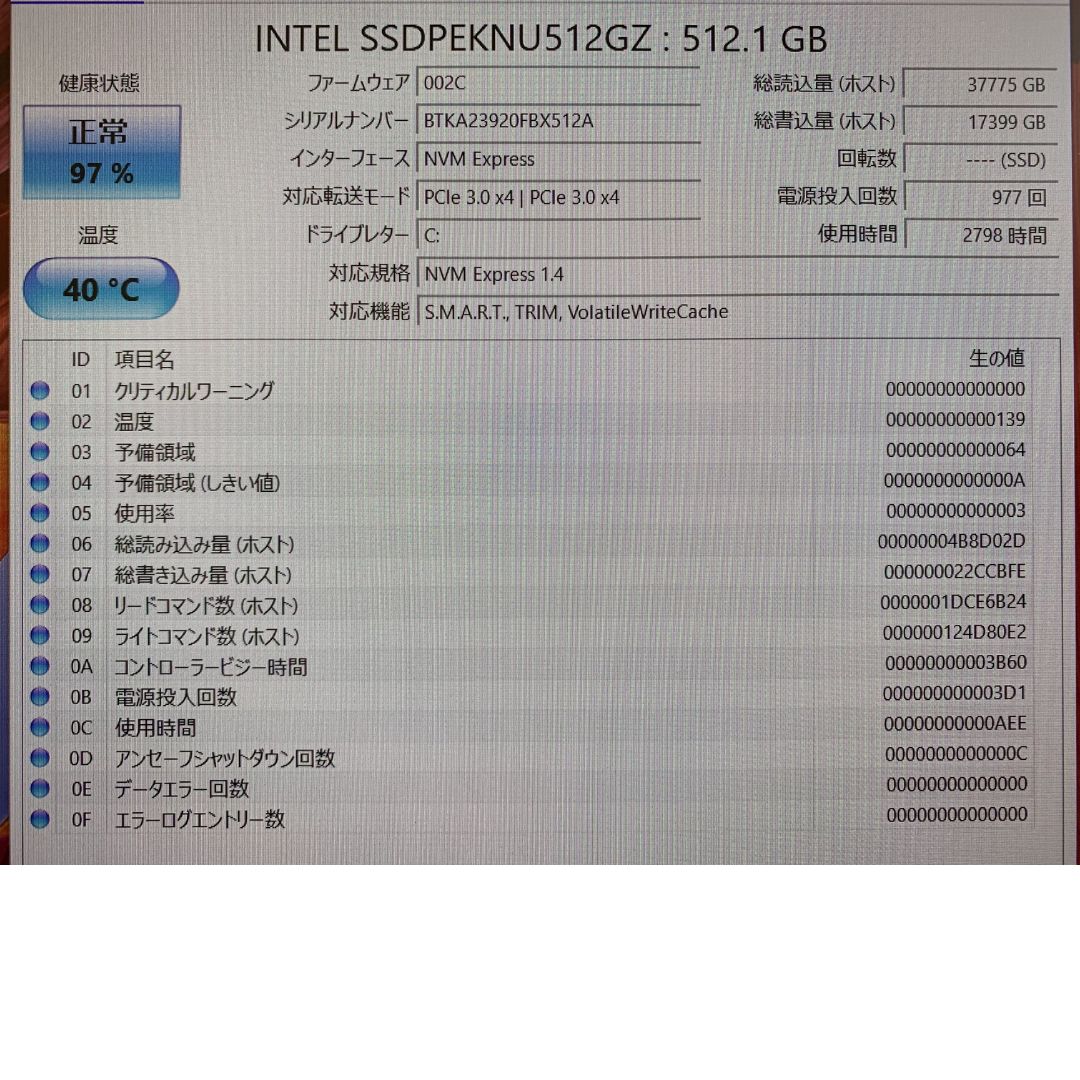Click raw value 00000000003B60
1080x1080 pixels.
coord(955,663)
